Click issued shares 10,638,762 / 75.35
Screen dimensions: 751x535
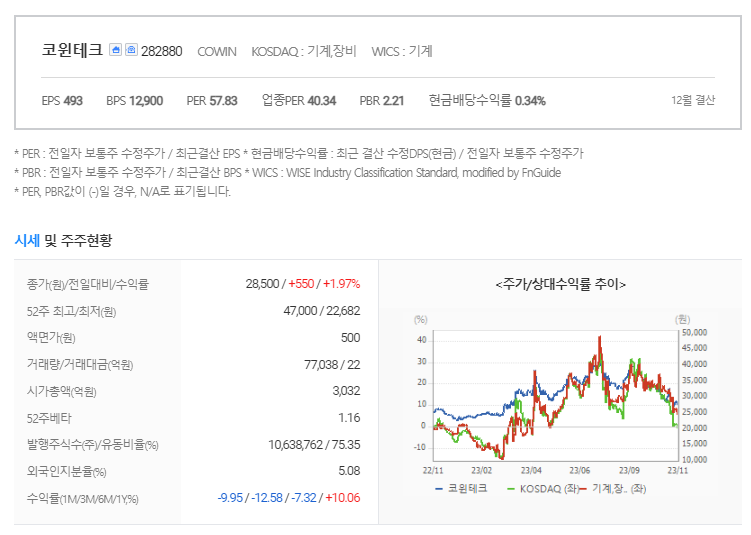coord(314,444)
